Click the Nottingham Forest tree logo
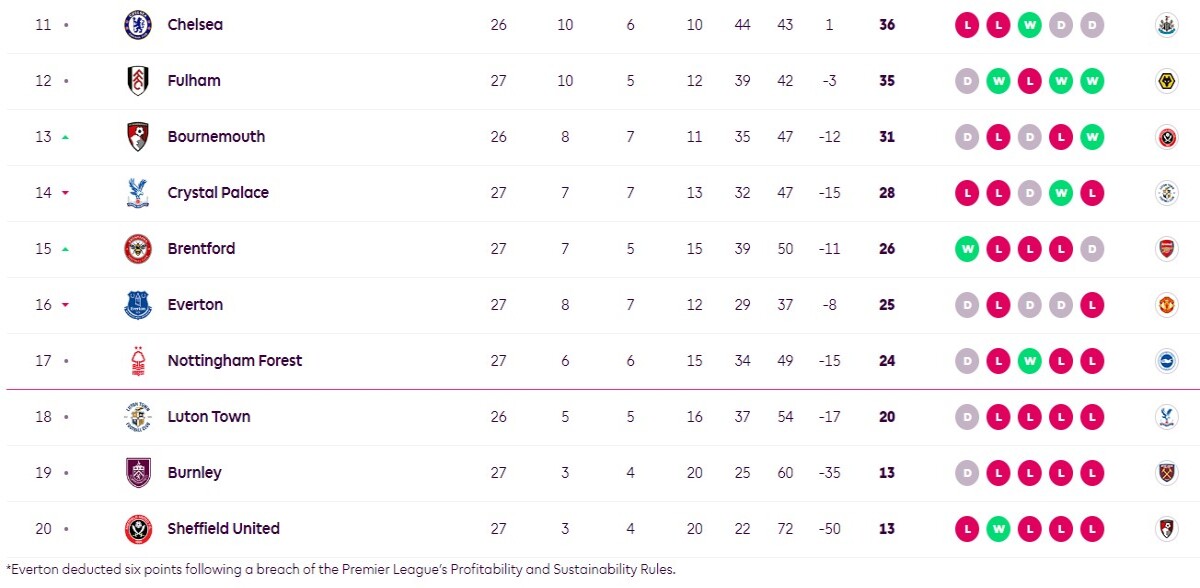1200x588 pixels. coord(138,361)
